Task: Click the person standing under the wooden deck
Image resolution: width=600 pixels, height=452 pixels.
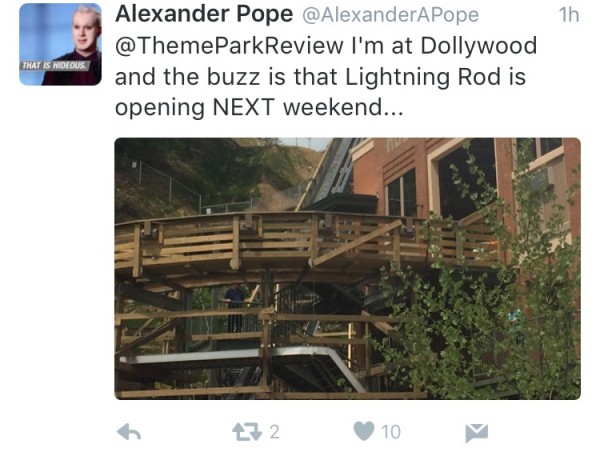Action: pyautogui.click(x=235, y=308)
